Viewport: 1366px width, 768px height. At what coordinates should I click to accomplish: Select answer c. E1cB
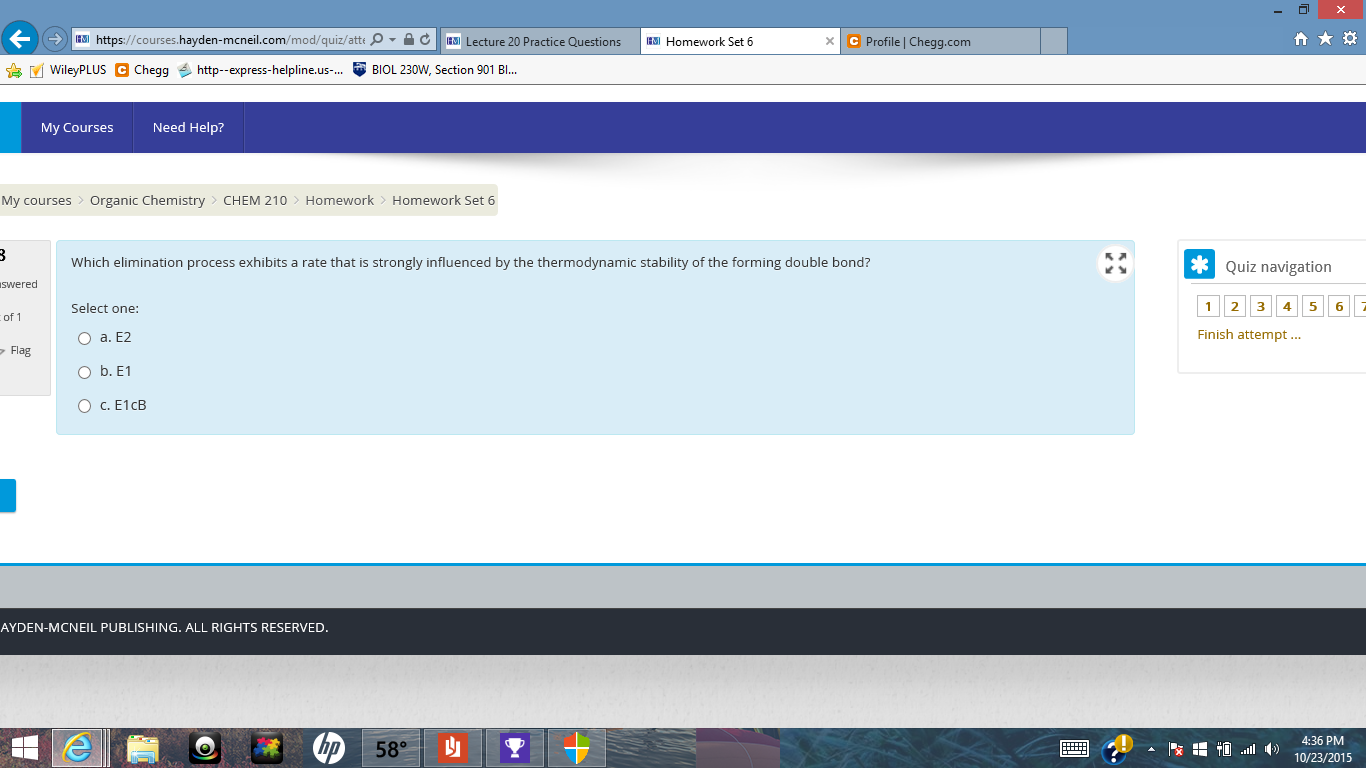click(x=85, y=406)
